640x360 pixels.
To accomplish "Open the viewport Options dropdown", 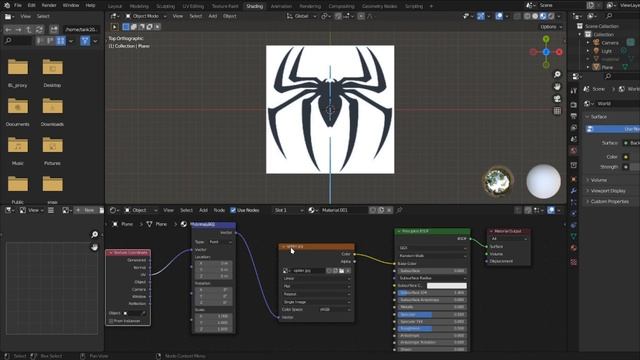I will tap(551, 27).
